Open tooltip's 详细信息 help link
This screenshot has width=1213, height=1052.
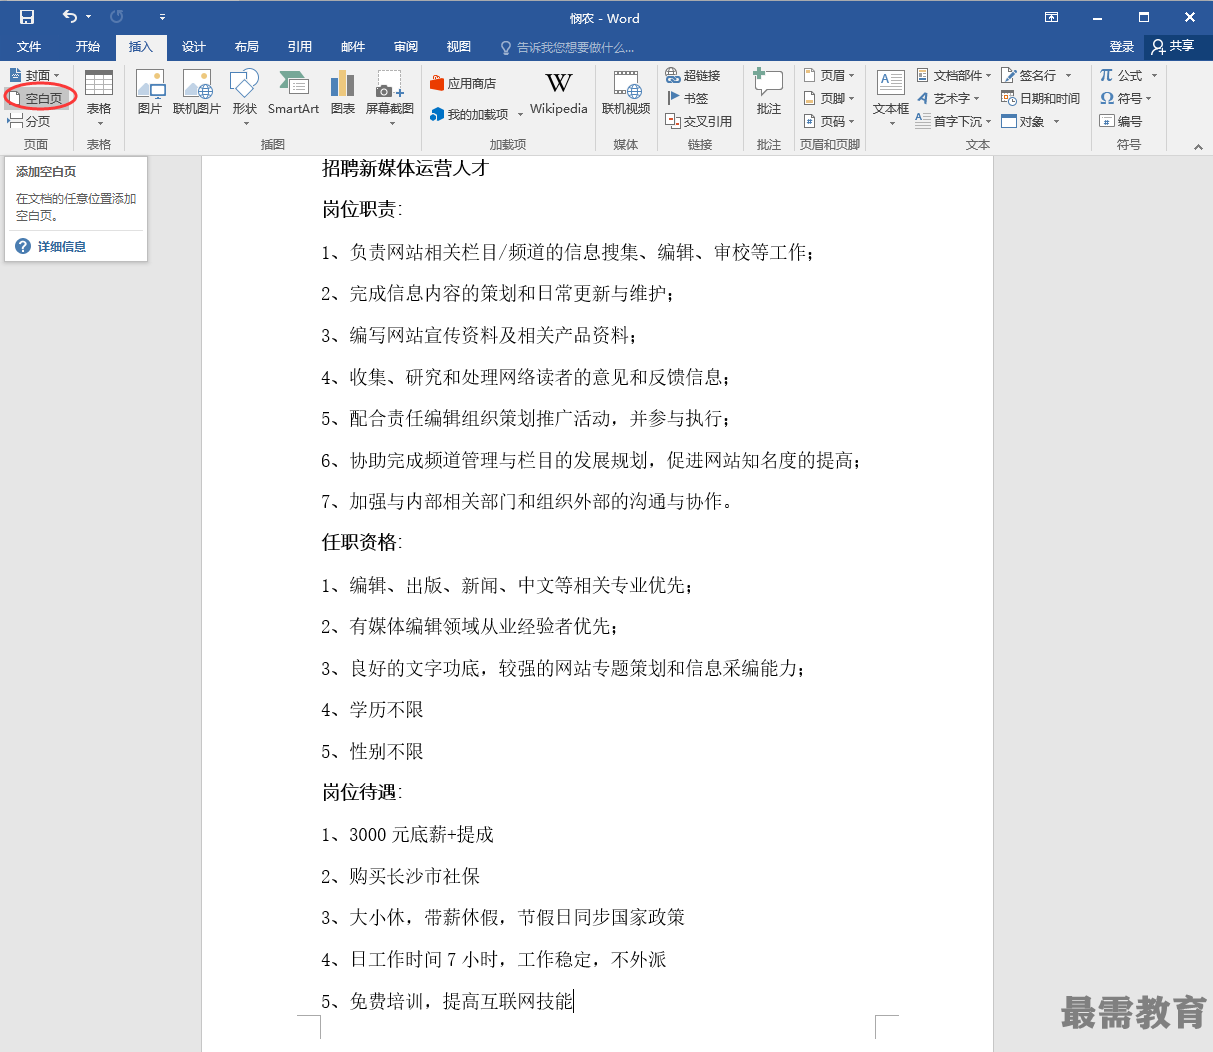pyautogui.click(x=62, y=246)
